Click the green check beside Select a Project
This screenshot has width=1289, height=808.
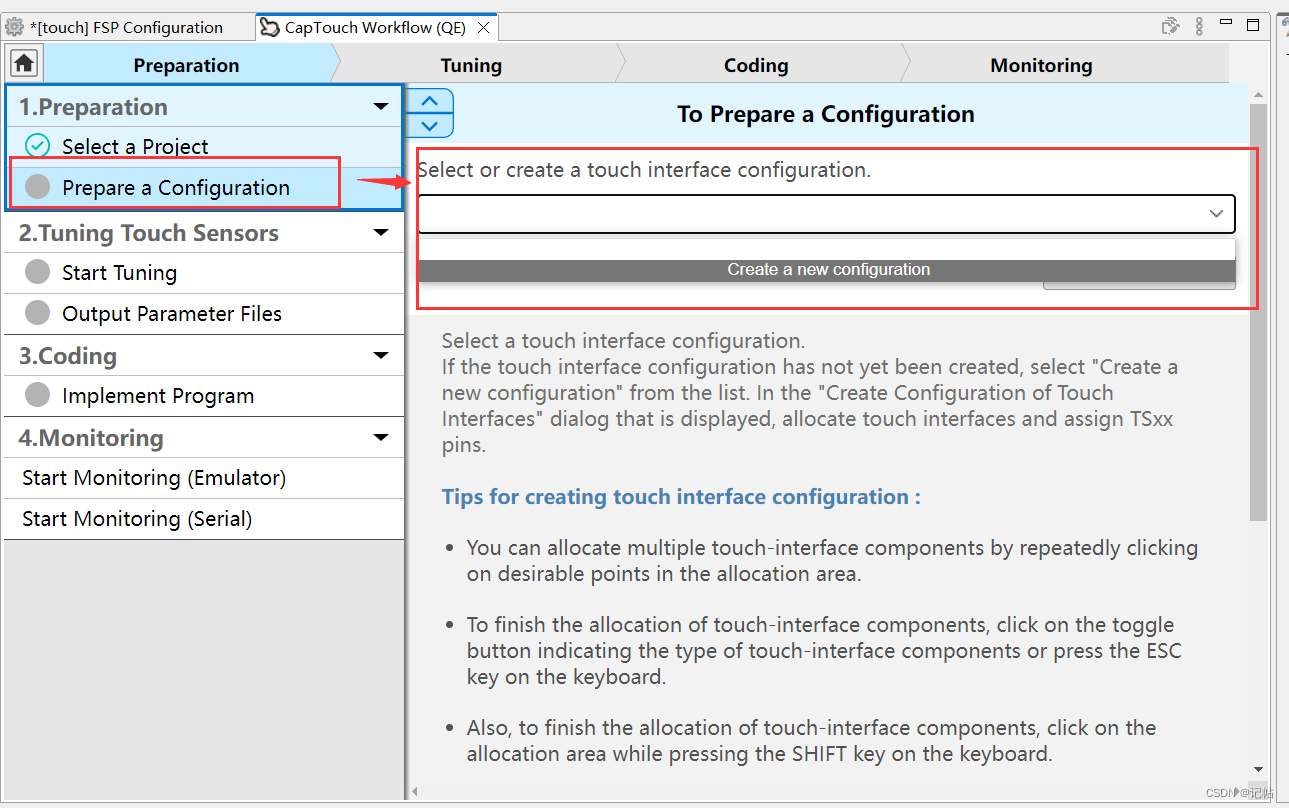37,146
